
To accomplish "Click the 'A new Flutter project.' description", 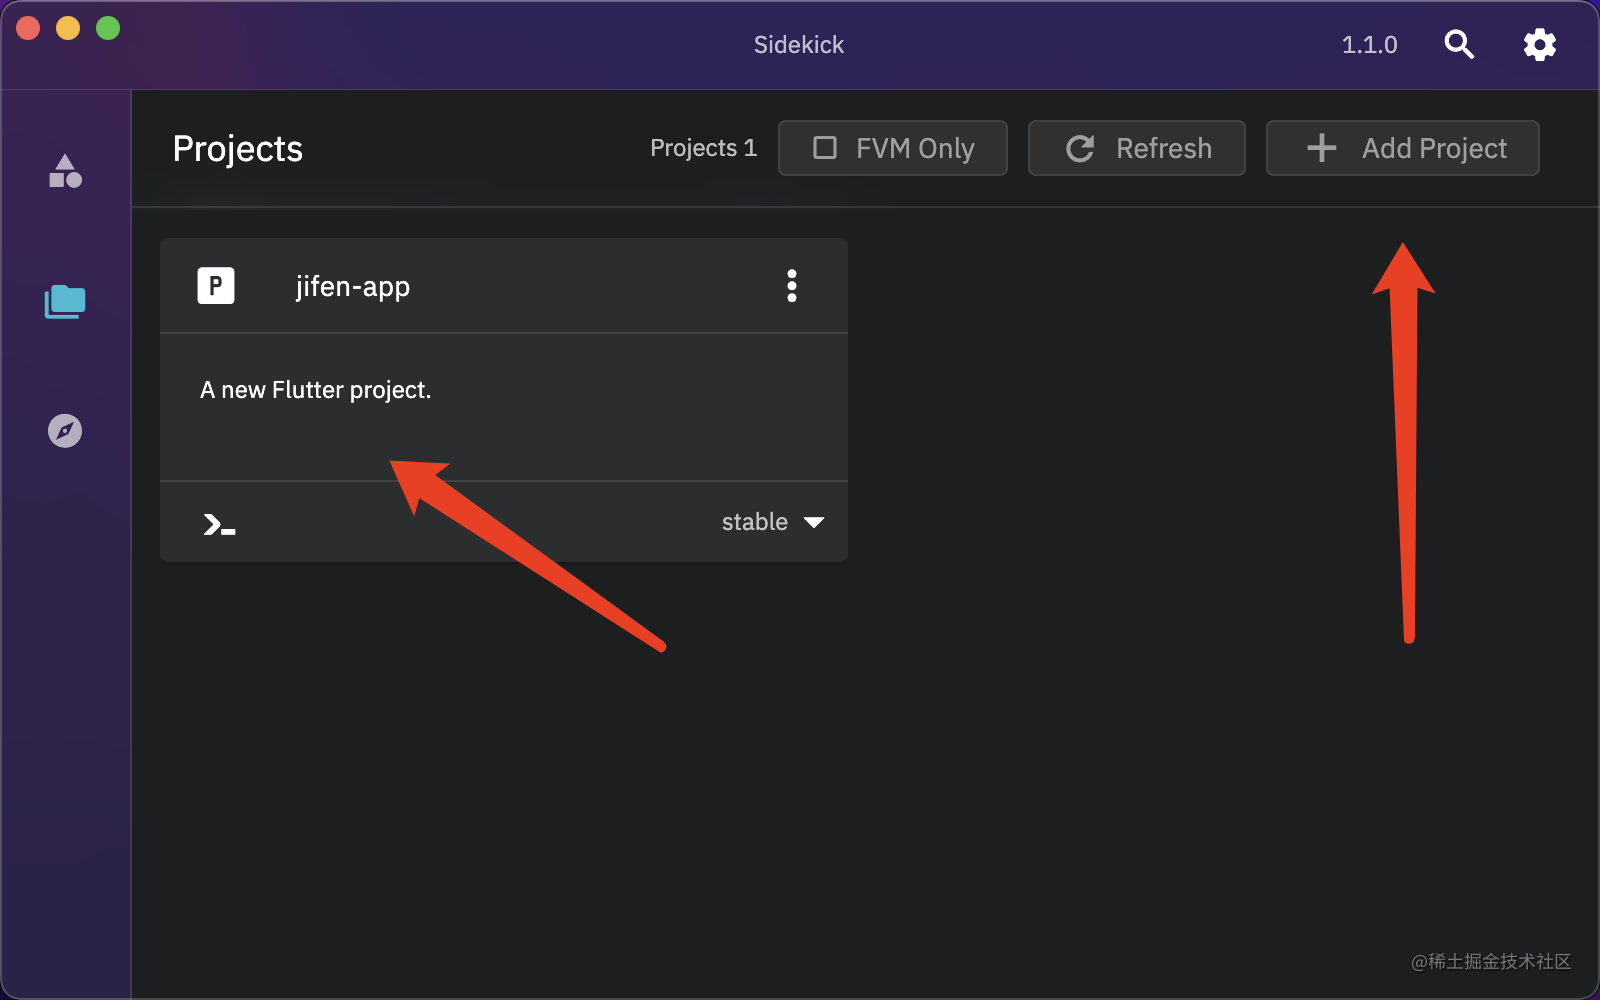I will tap(316, 390).
